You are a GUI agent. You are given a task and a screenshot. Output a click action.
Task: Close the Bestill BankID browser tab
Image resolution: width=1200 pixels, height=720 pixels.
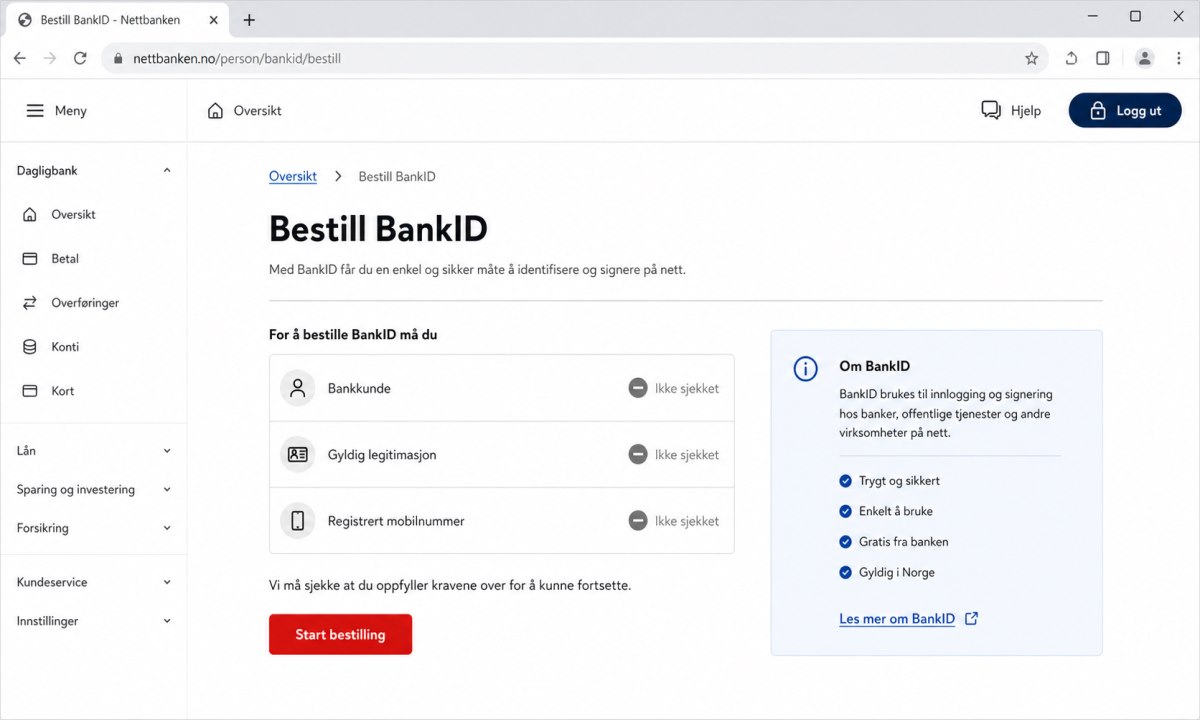click(x=214, y=20)
